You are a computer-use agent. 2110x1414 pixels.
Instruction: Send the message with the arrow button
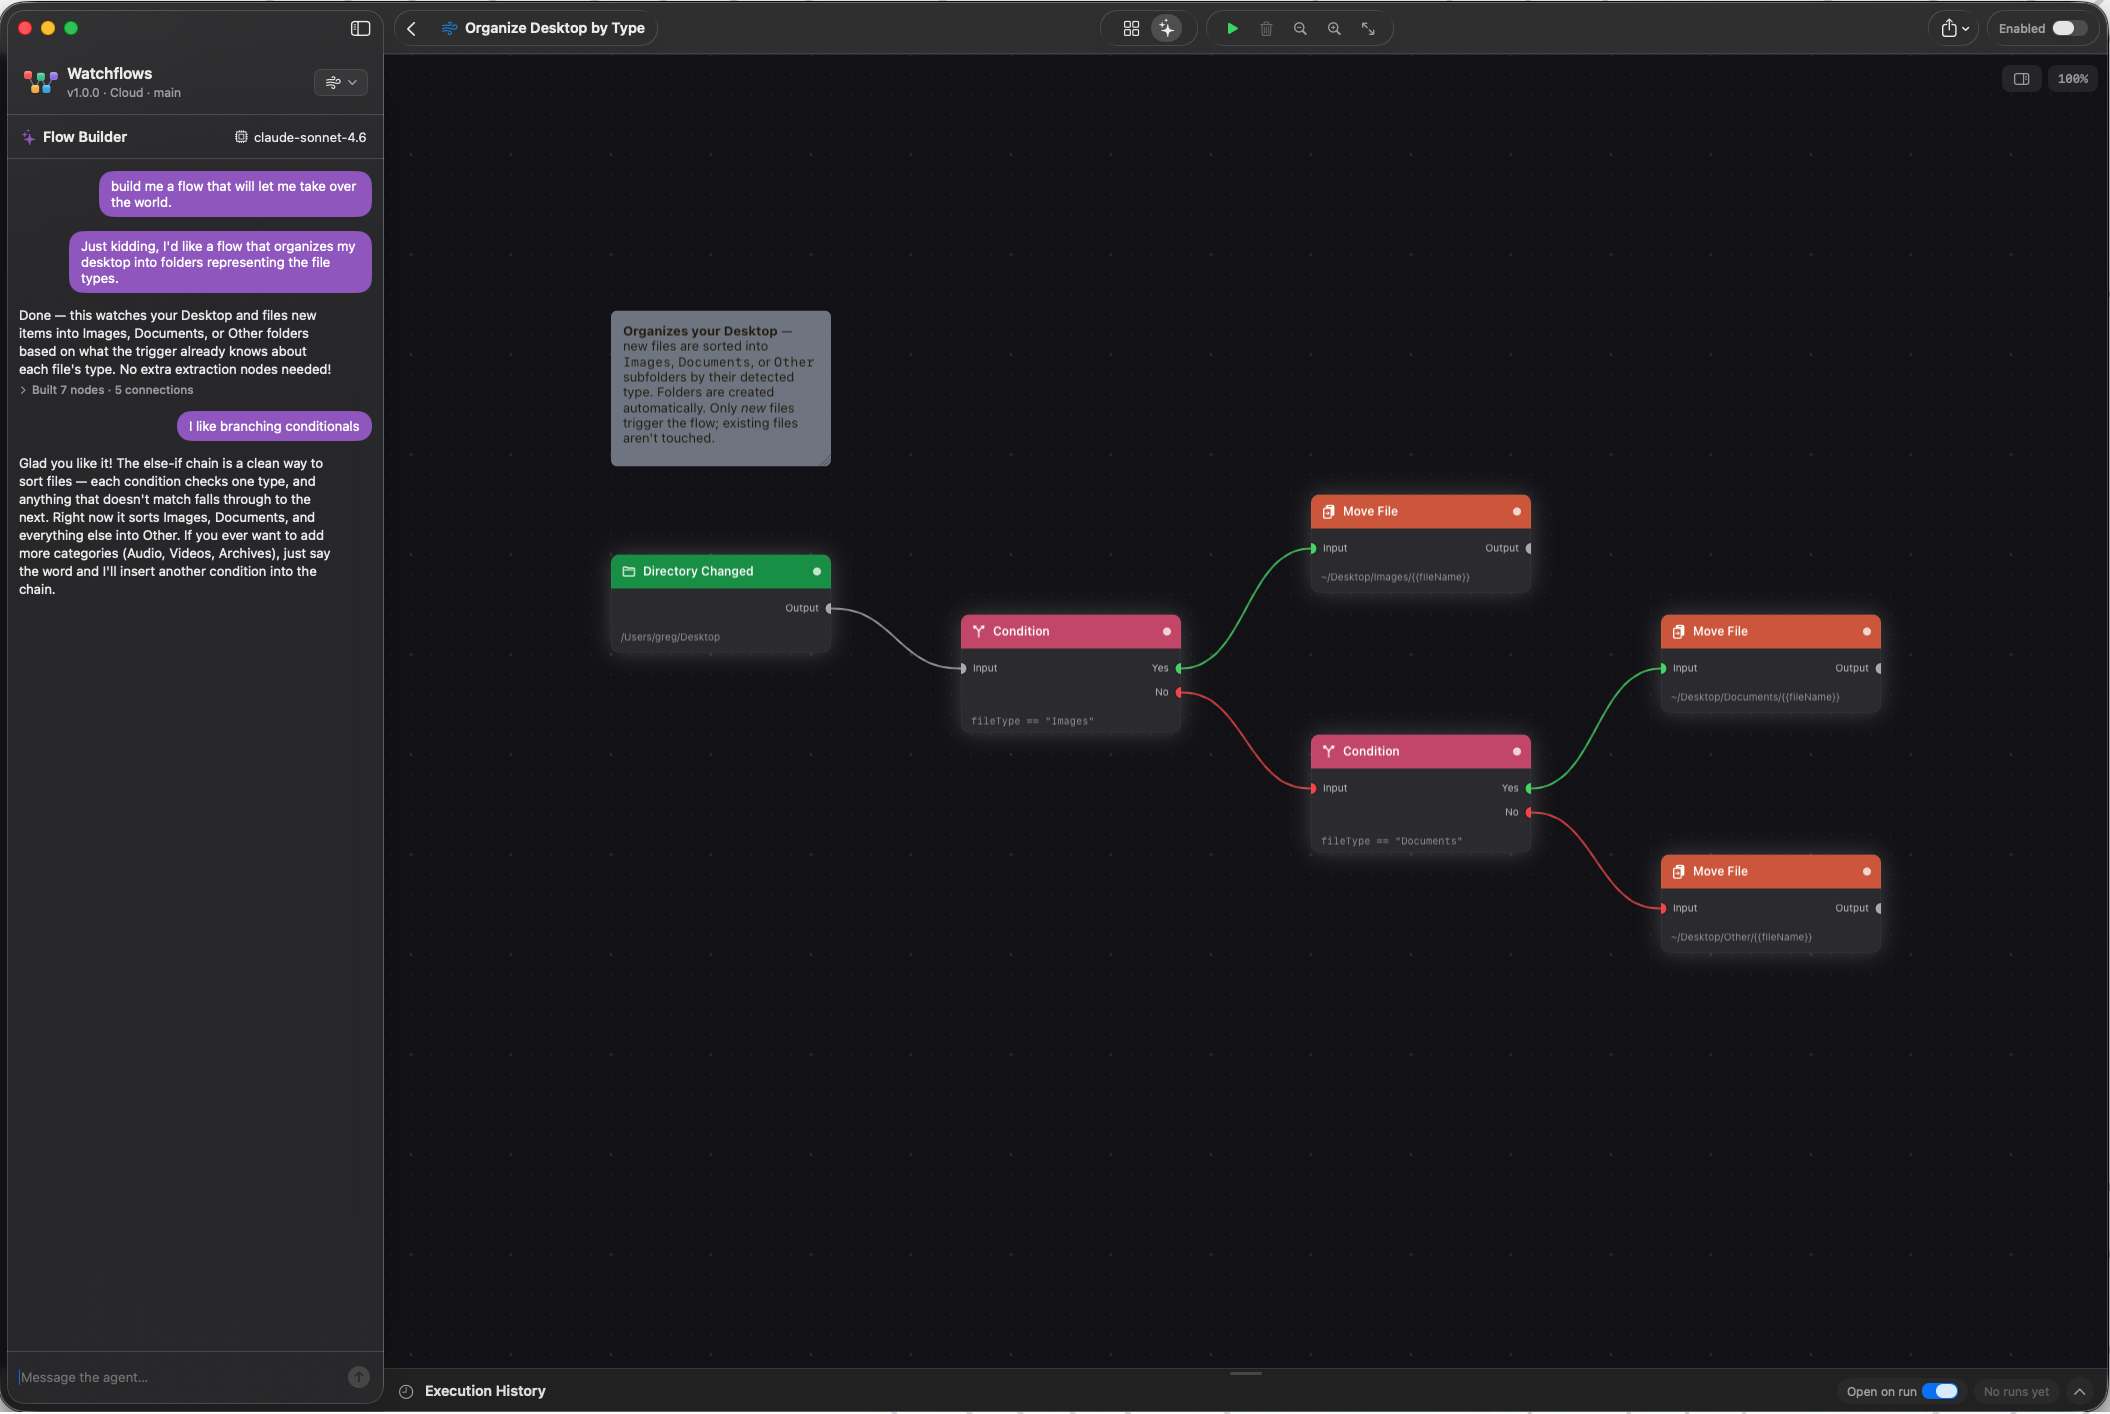[x=358, y=1377]
